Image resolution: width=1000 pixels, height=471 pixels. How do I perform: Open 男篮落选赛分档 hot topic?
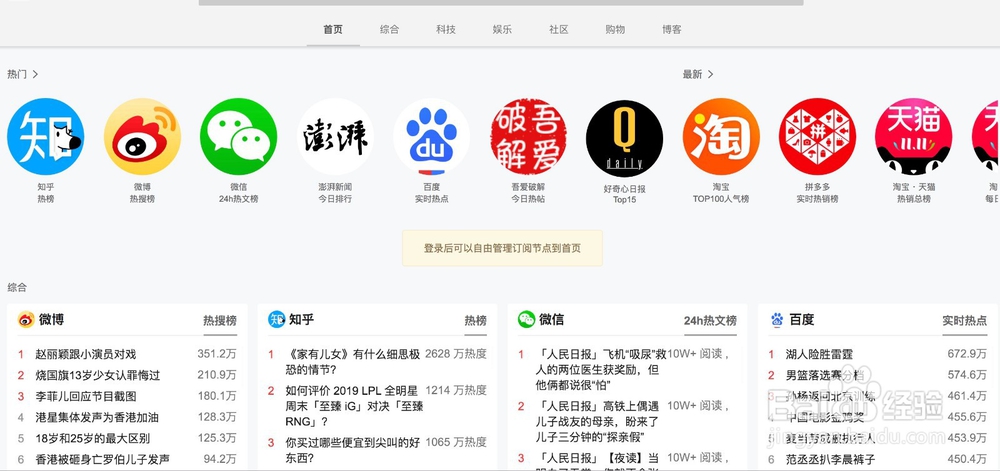coord(825,375)
